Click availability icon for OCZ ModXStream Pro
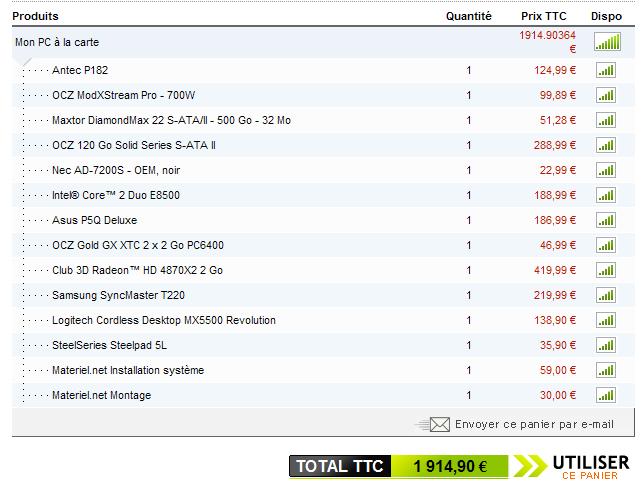The image size is (644, 495). [x=606, y=95]
